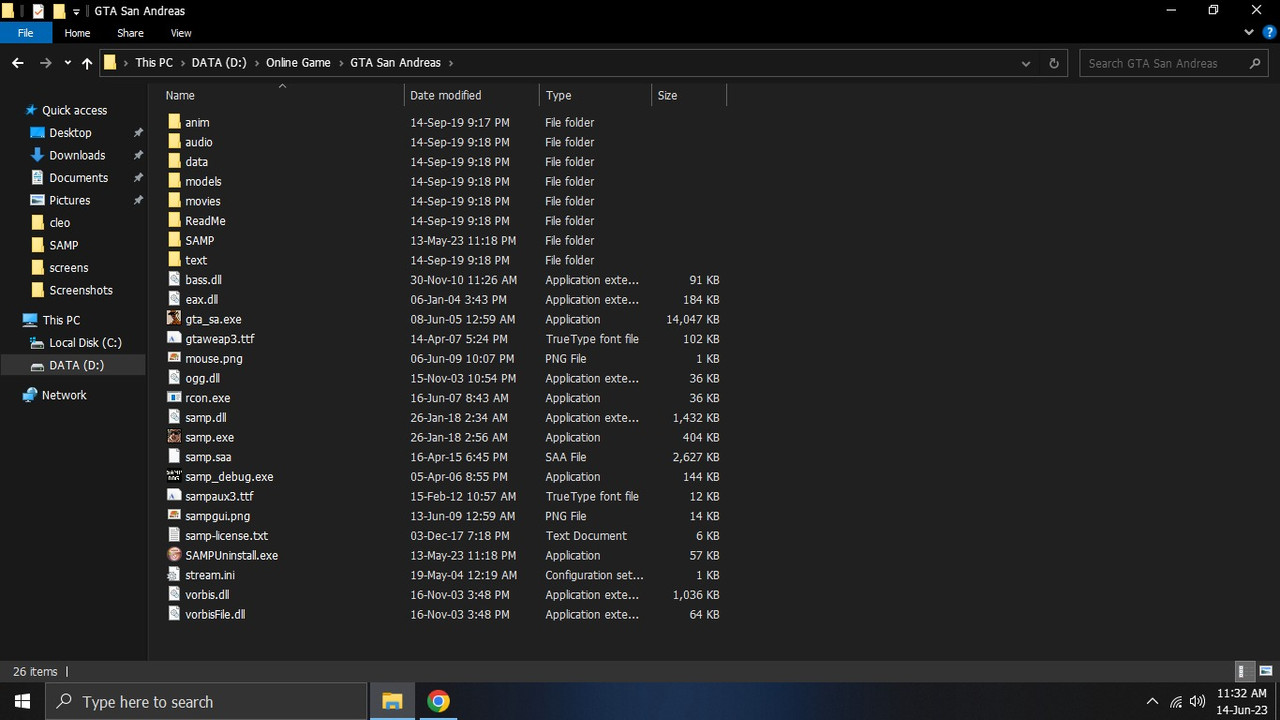1280x720 pixels.
Task: Open the address bar history dropdown
Action: (x=1026, y=63)
